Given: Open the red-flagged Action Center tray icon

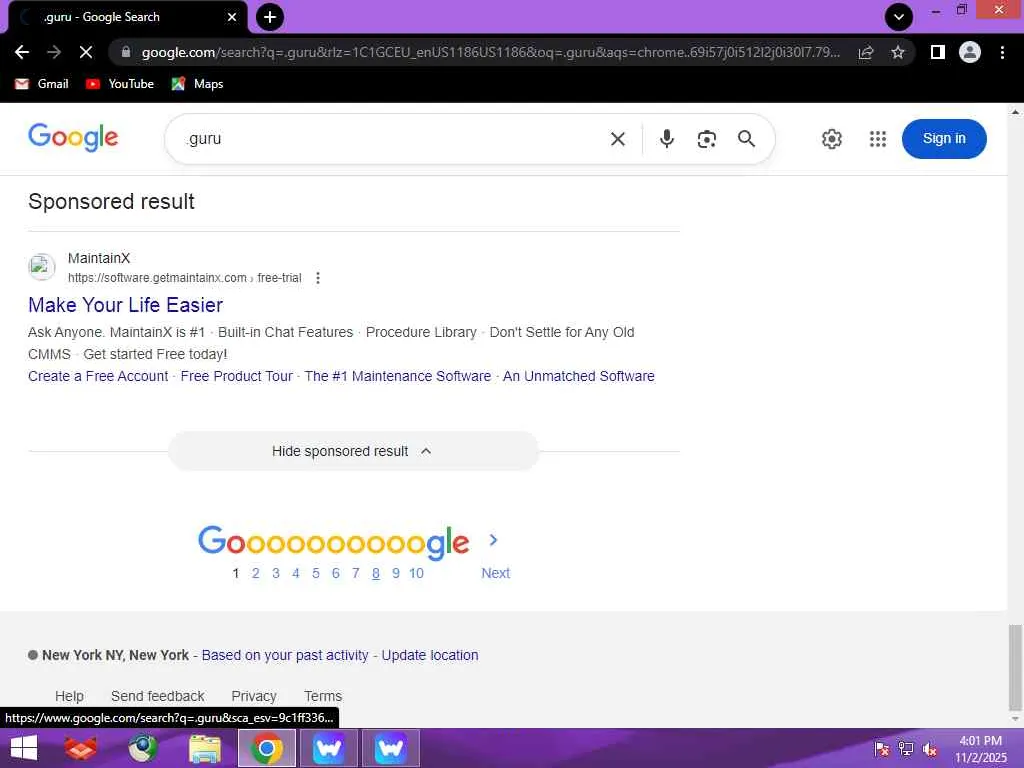Looking at the screenshot, I should pyautogui.click(x=882, y=749).
